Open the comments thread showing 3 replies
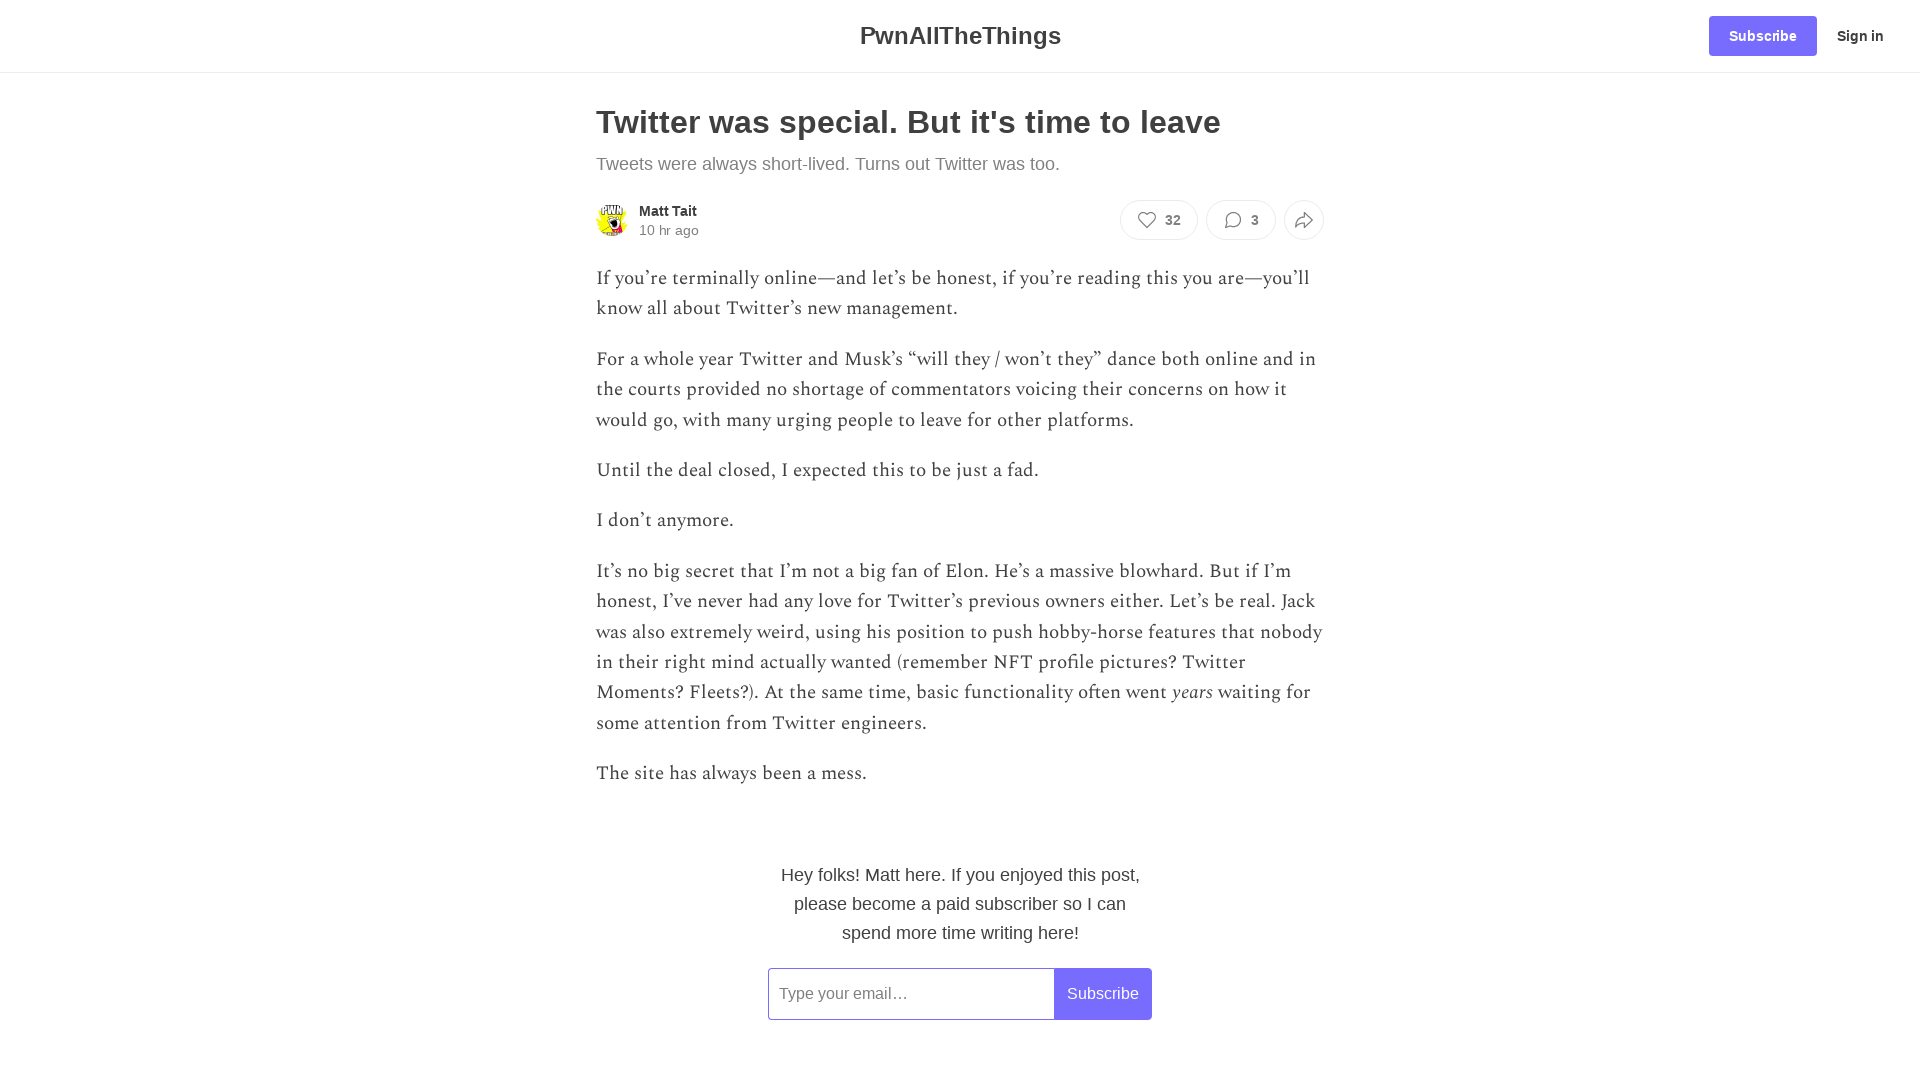 1240,220
